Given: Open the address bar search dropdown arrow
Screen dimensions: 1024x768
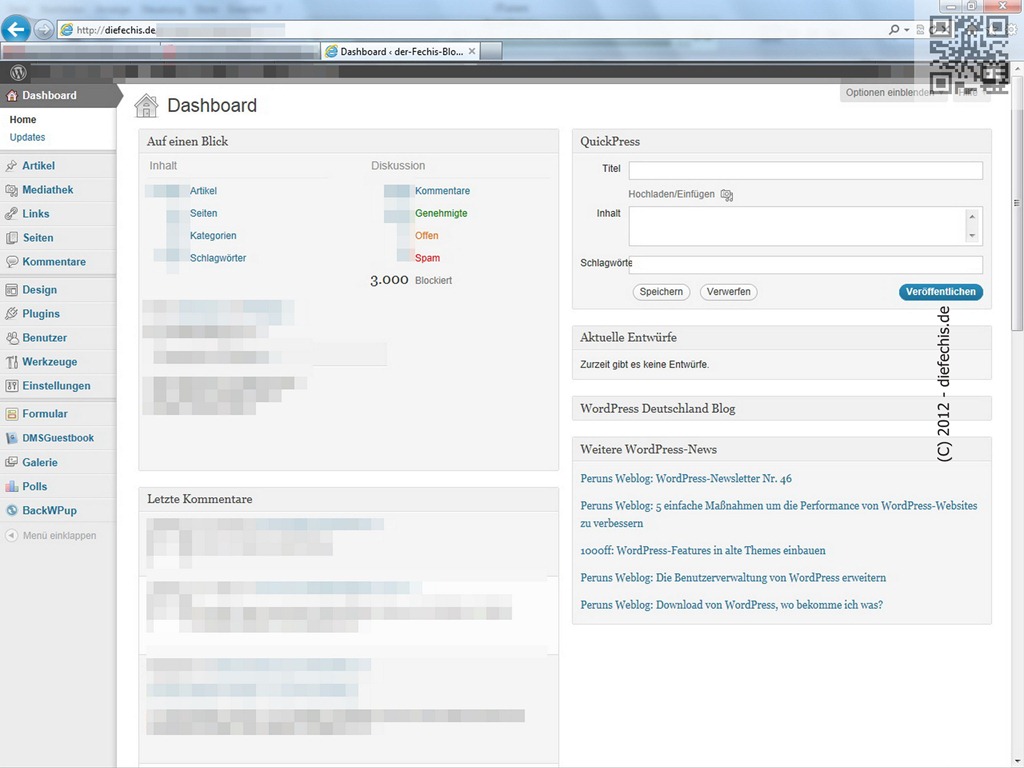Looking at the screenshot, I should (906, 30).
